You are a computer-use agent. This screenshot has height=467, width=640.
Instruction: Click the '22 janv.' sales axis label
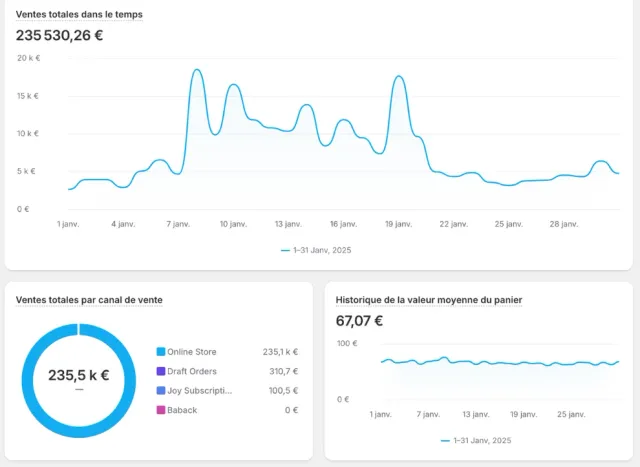point(453,224)
